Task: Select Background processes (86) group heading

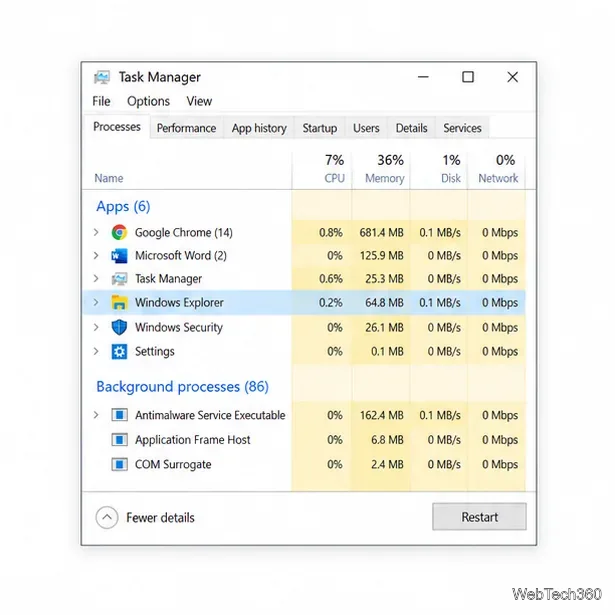Action: tap(182, 387)
